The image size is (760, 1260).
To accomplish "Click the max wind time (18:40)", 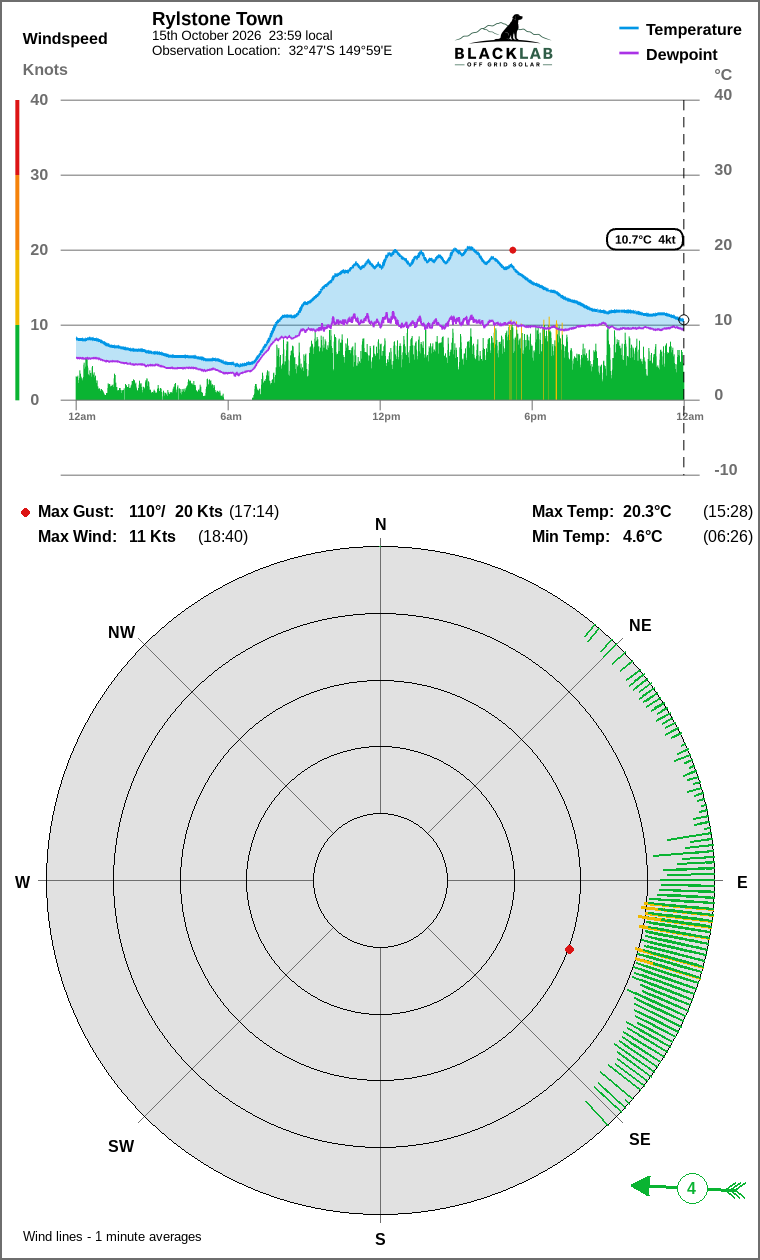I will [223, 537].
